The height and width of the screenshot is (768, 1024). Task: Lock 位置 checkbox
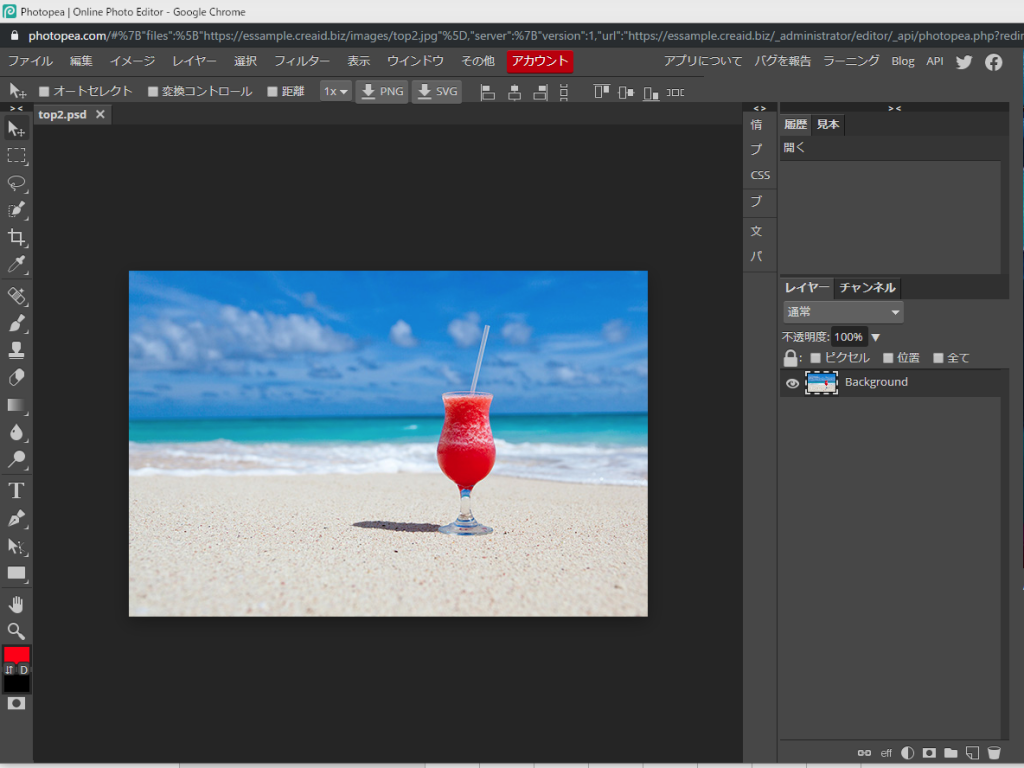click(888, 358)
